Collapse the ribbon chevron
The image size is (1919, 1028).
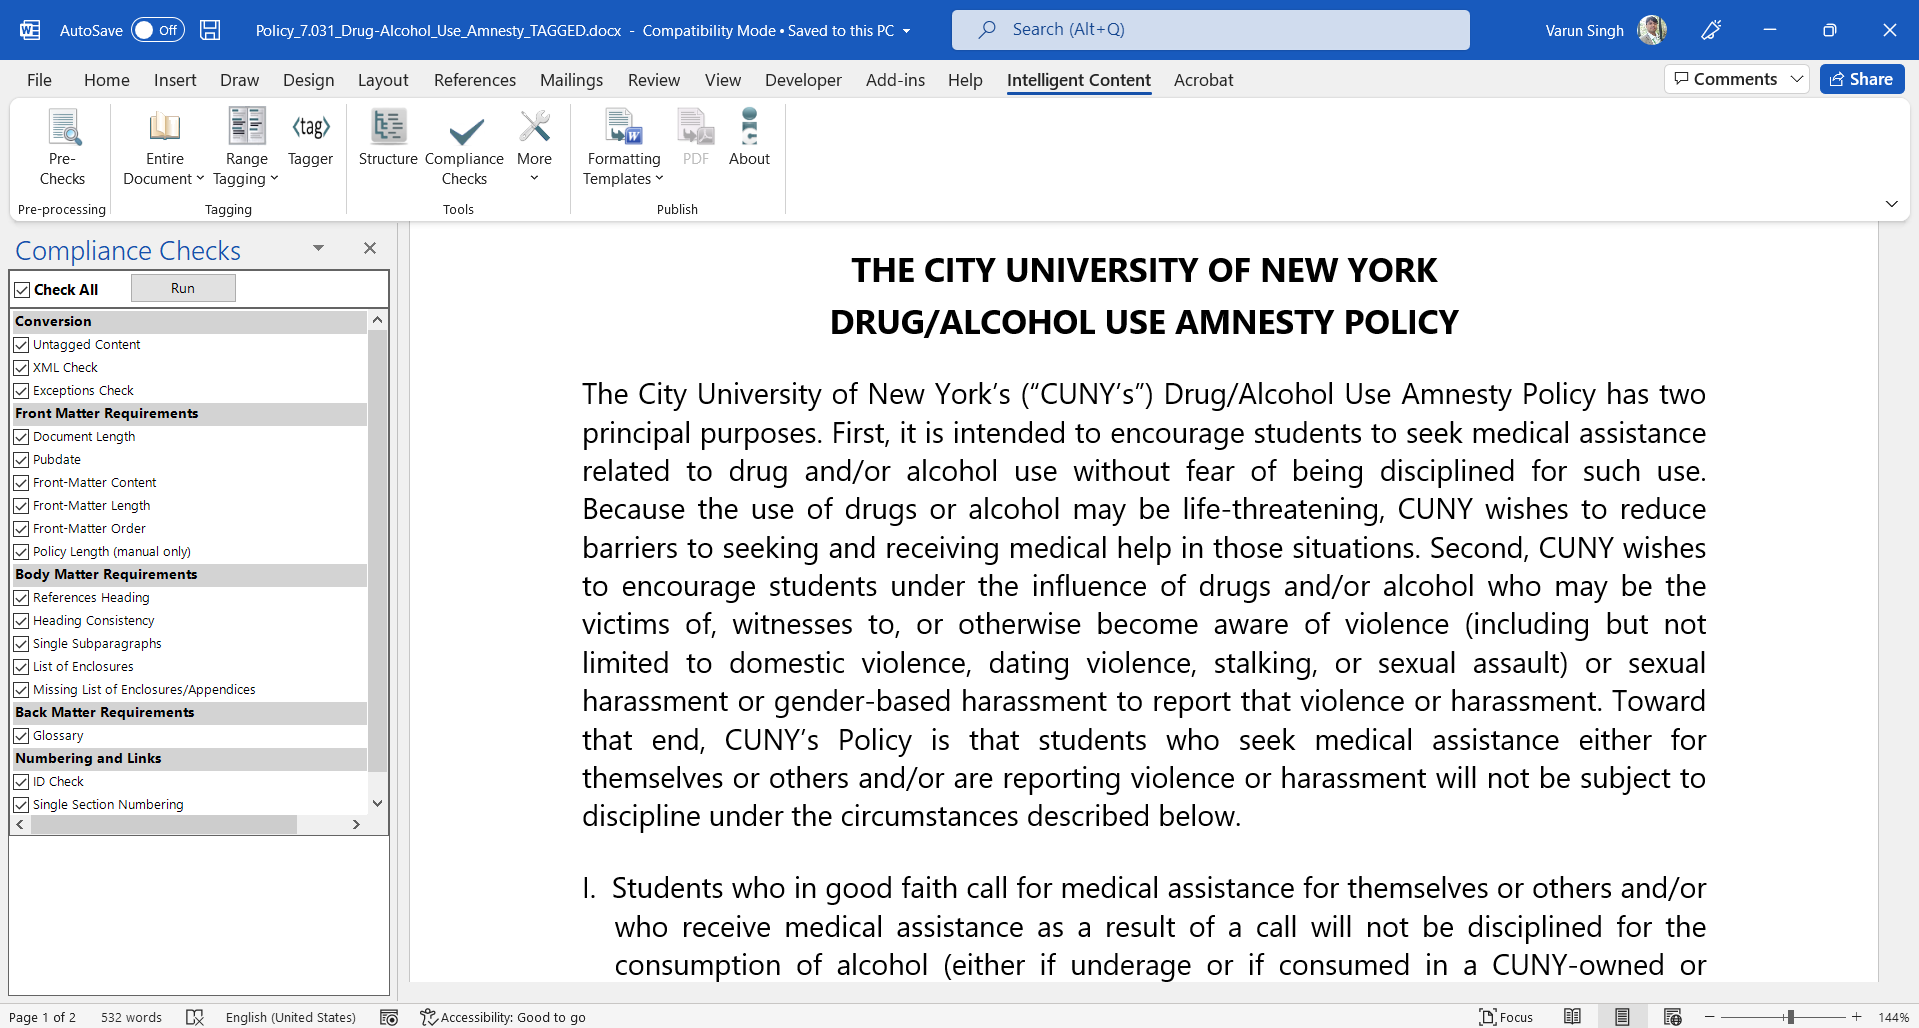(x=1891, y=204)
